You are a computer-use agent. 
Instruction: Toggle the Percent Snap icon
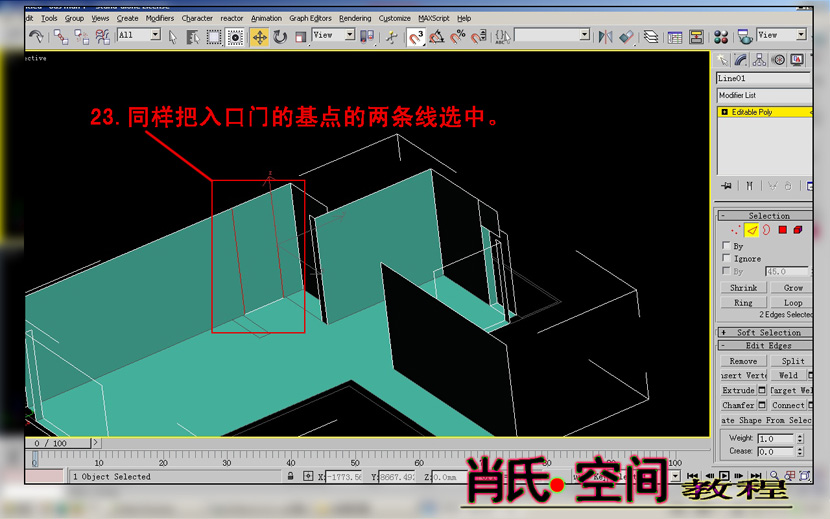coord(457,37)
